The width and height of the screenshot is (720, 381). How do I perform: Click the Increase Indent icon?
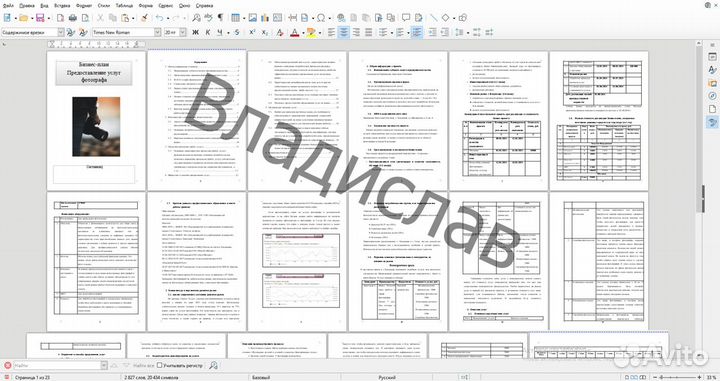[432, 32]
